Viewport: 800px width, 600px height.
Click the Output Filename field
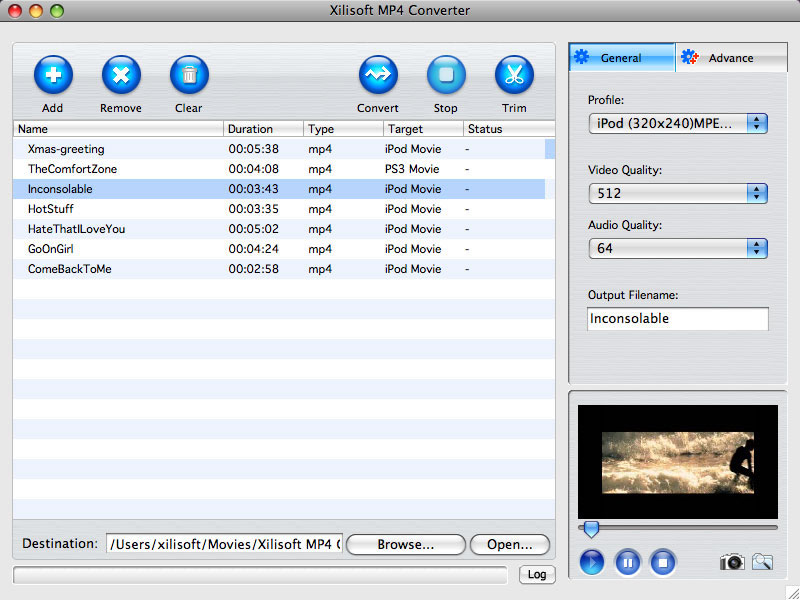678,319
